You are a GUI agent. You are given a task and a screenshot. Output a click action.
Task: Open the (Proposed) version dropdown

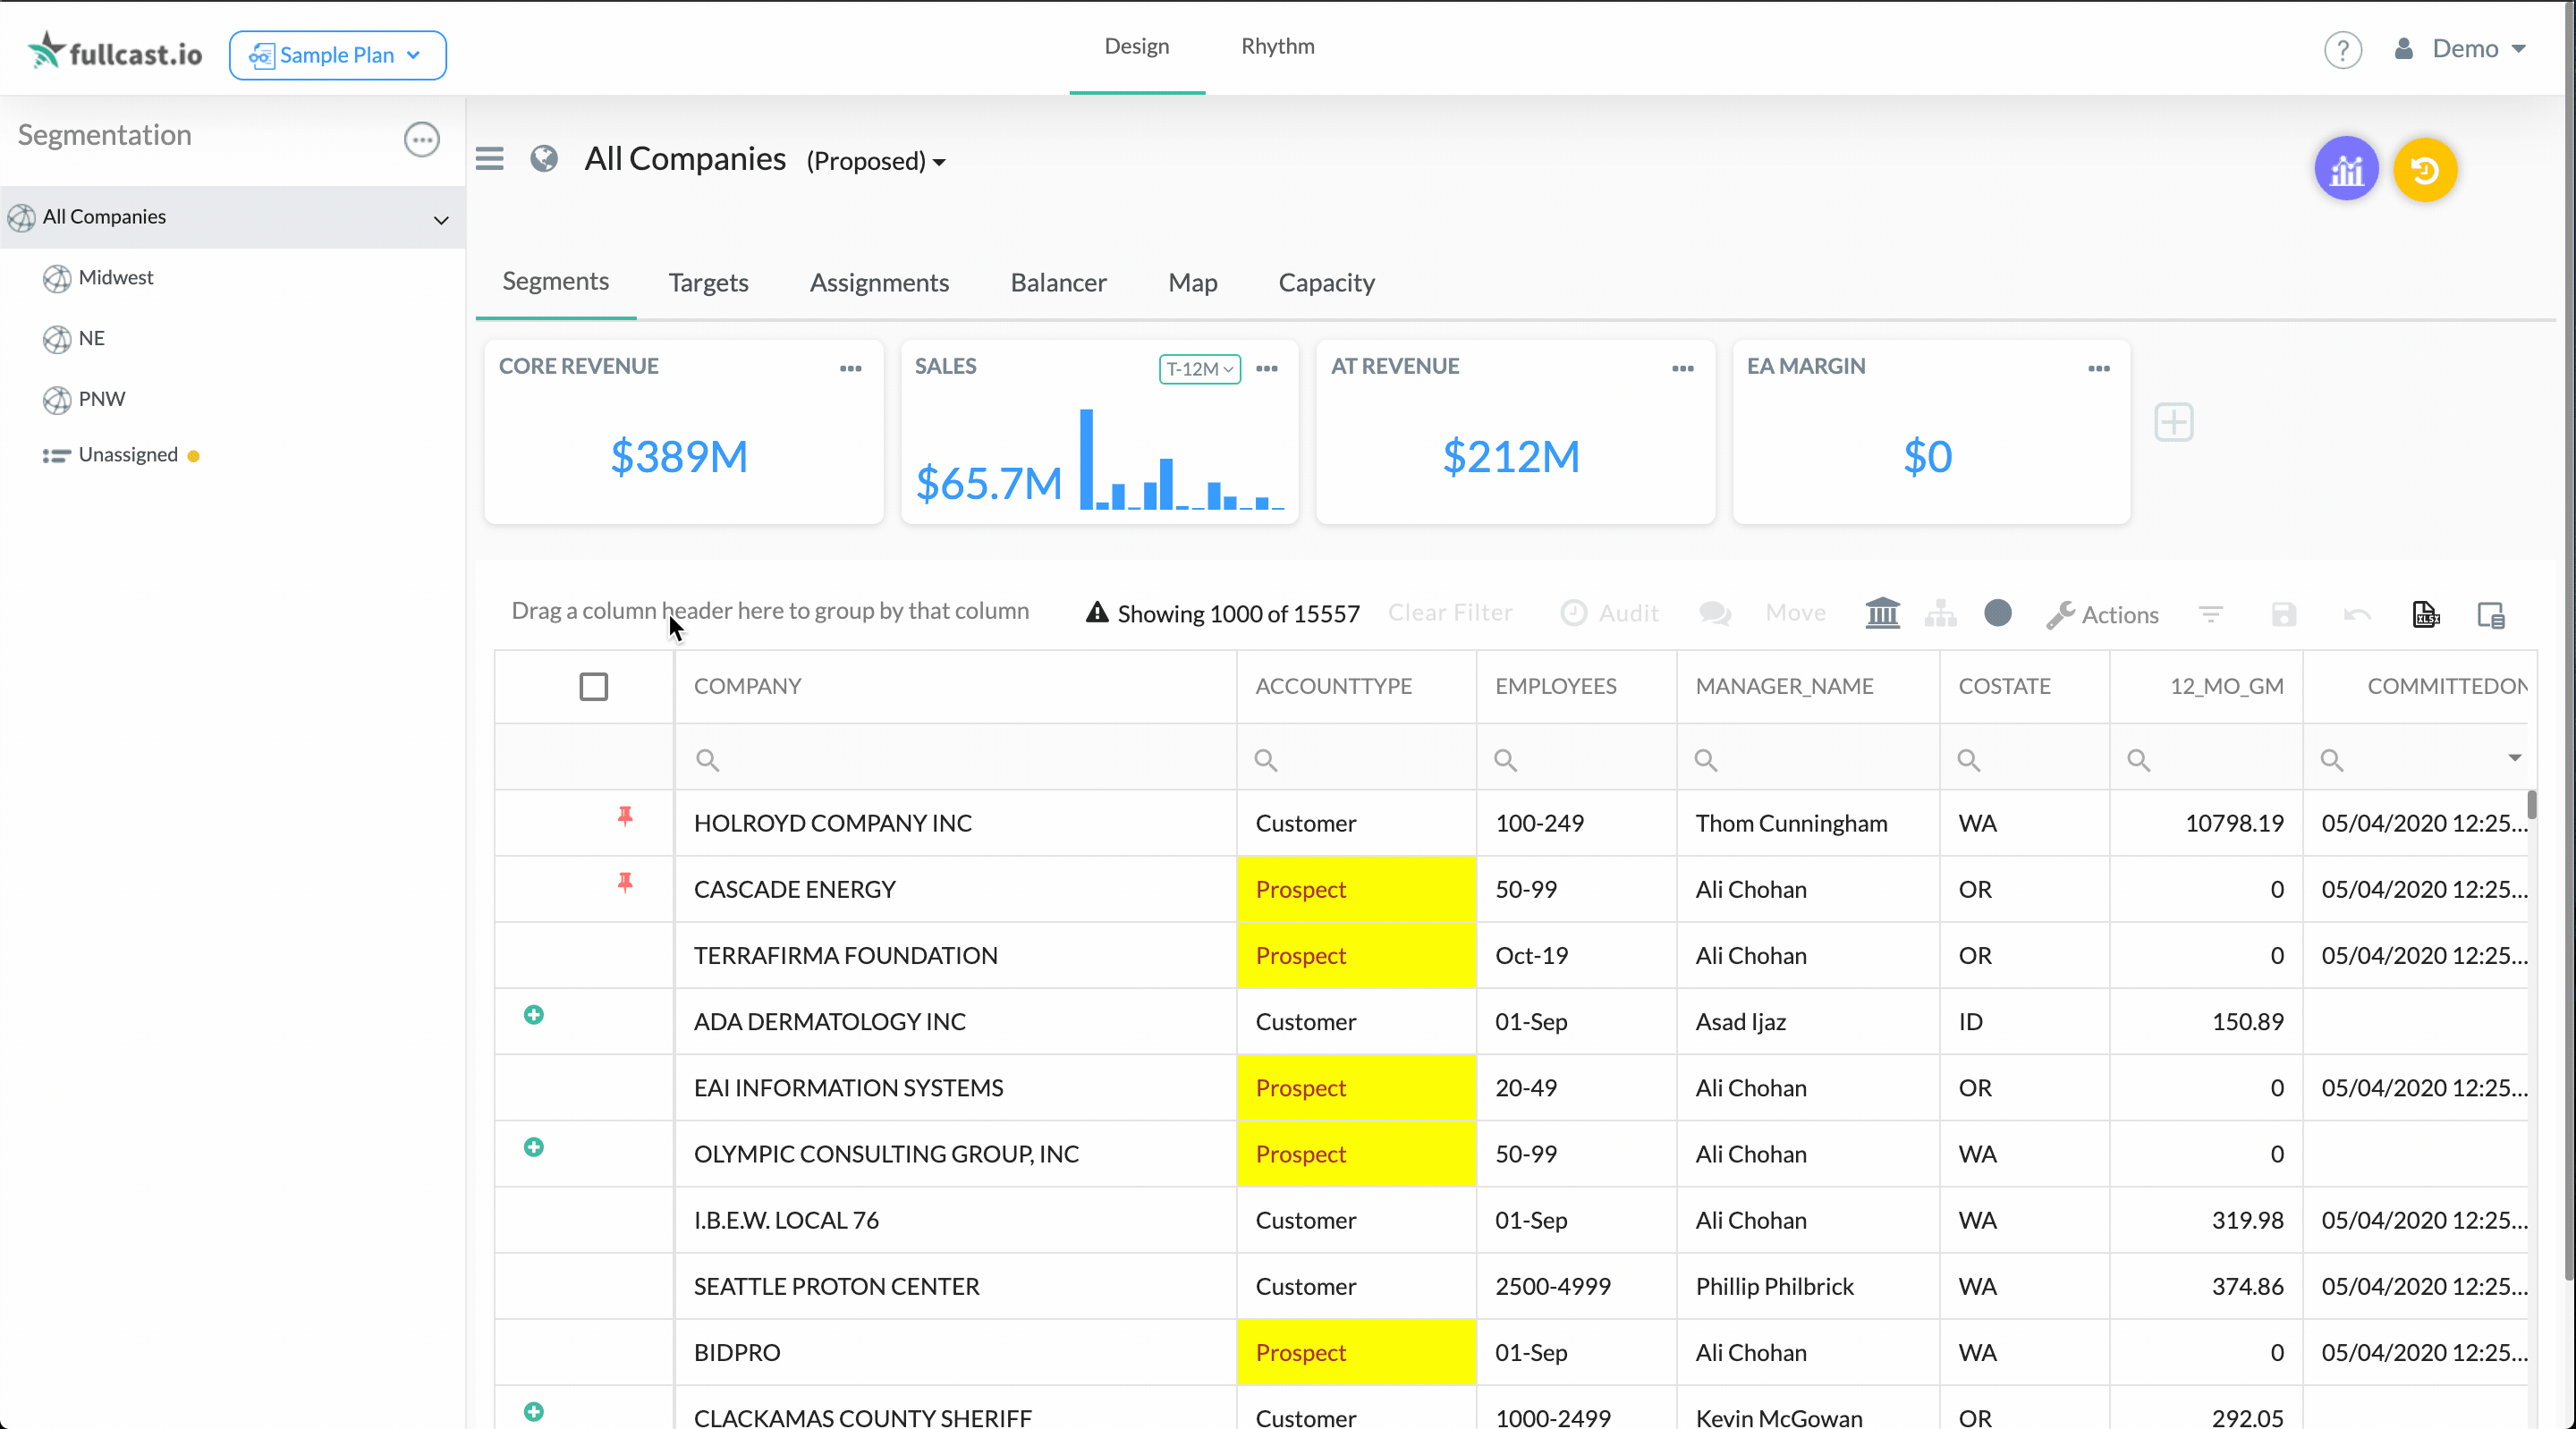point(876,161)
